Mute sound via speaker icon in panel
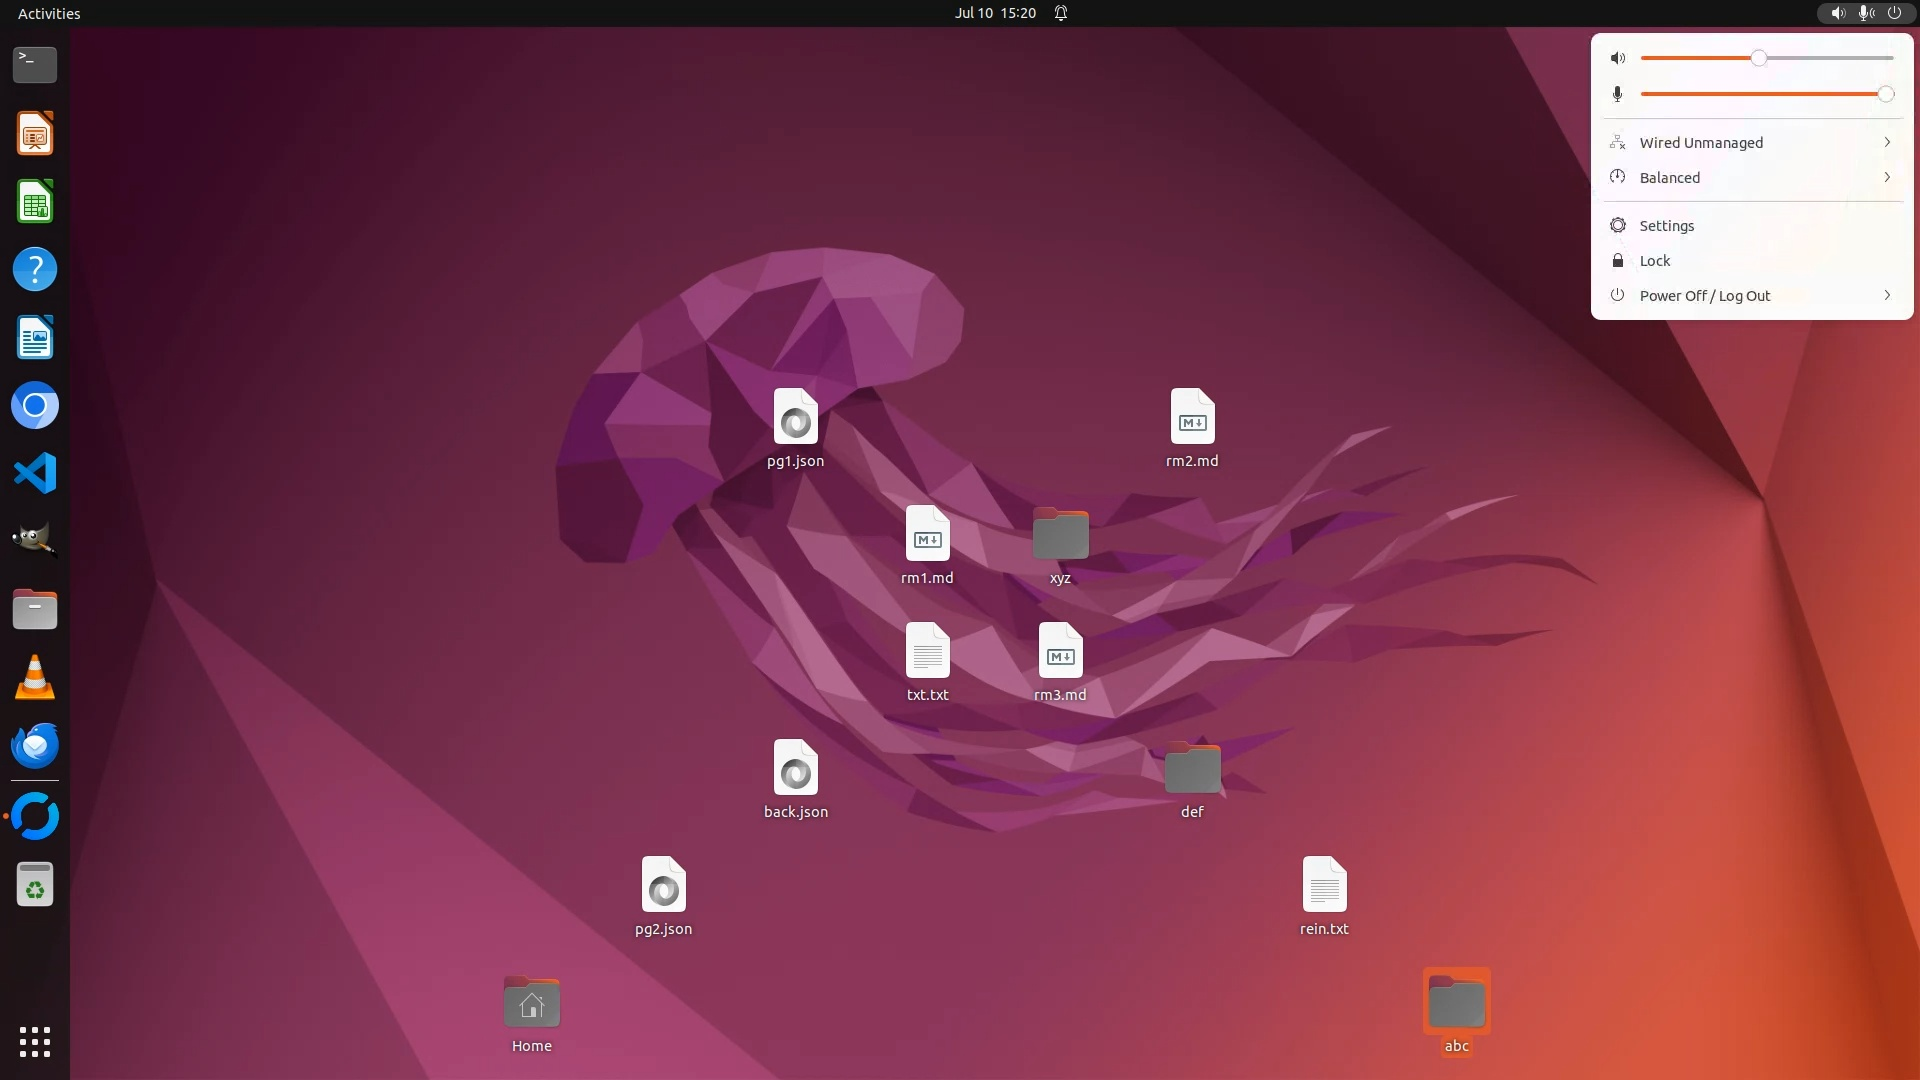This screenshot has height=1080, width=1920. point(1618,58)
